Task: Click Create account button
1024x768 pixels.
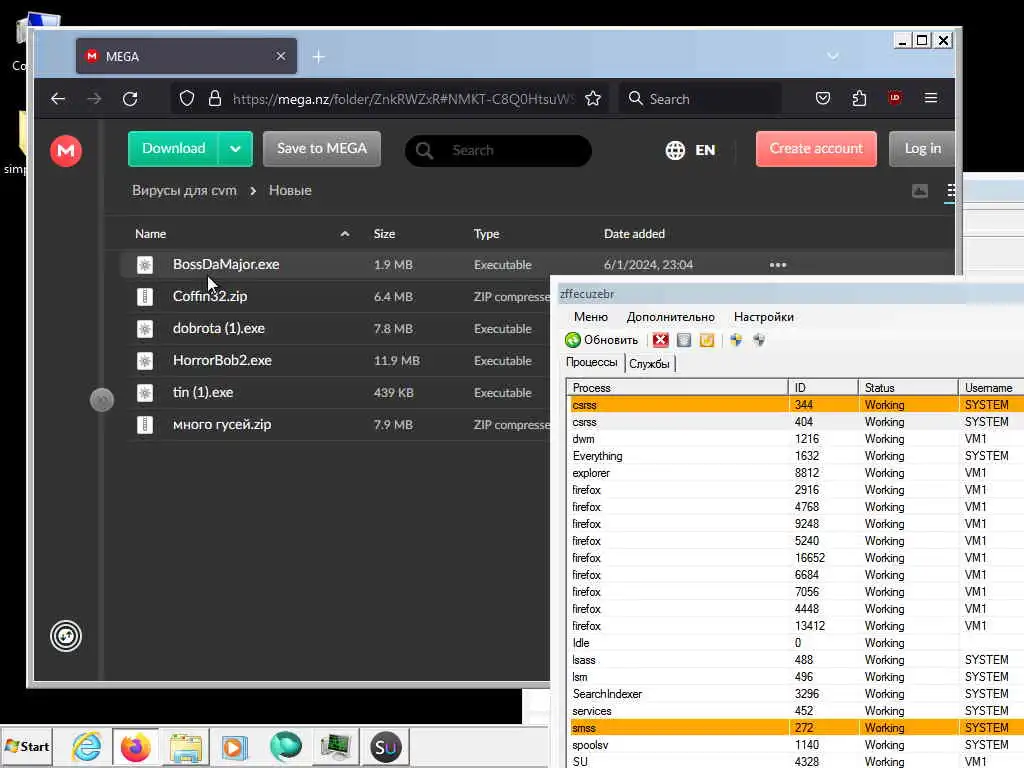Action: [816, 149]
